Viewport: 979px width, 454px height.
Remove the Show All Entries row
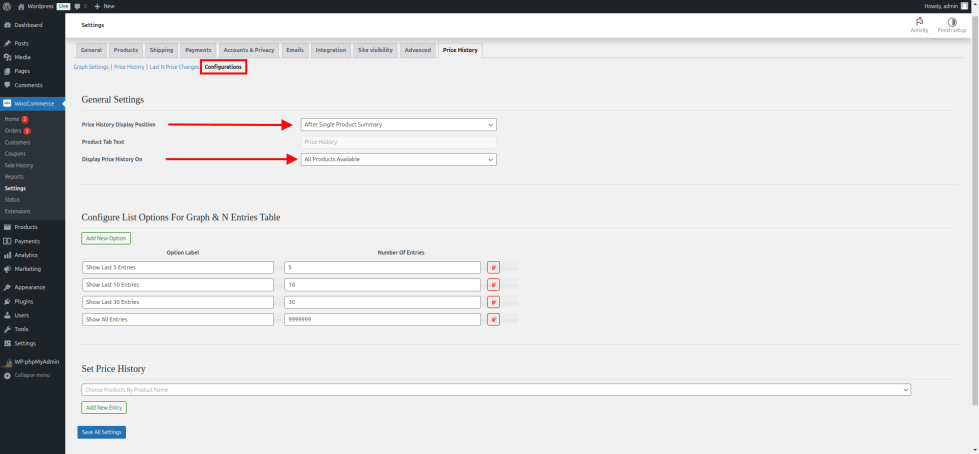point(493,319)
